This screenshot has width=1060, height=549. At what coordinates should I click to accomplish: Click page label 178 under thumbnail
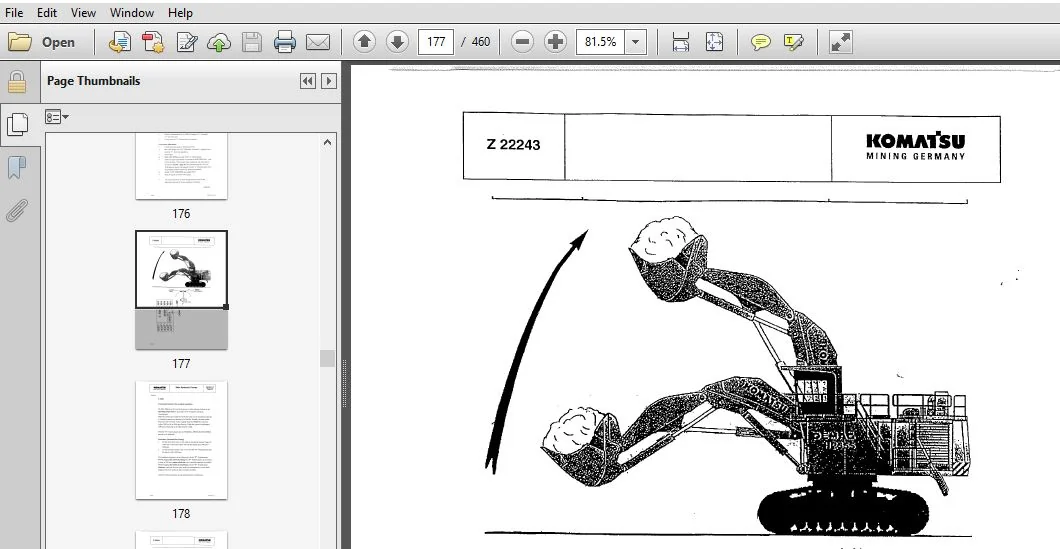[x=181, y=514]
